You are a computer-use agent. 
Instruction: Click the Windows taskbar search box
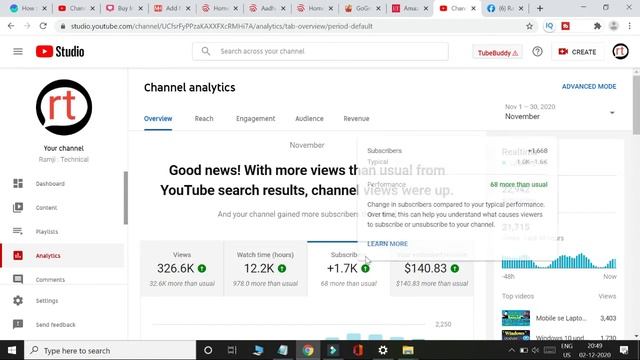(x=110, y=350)
